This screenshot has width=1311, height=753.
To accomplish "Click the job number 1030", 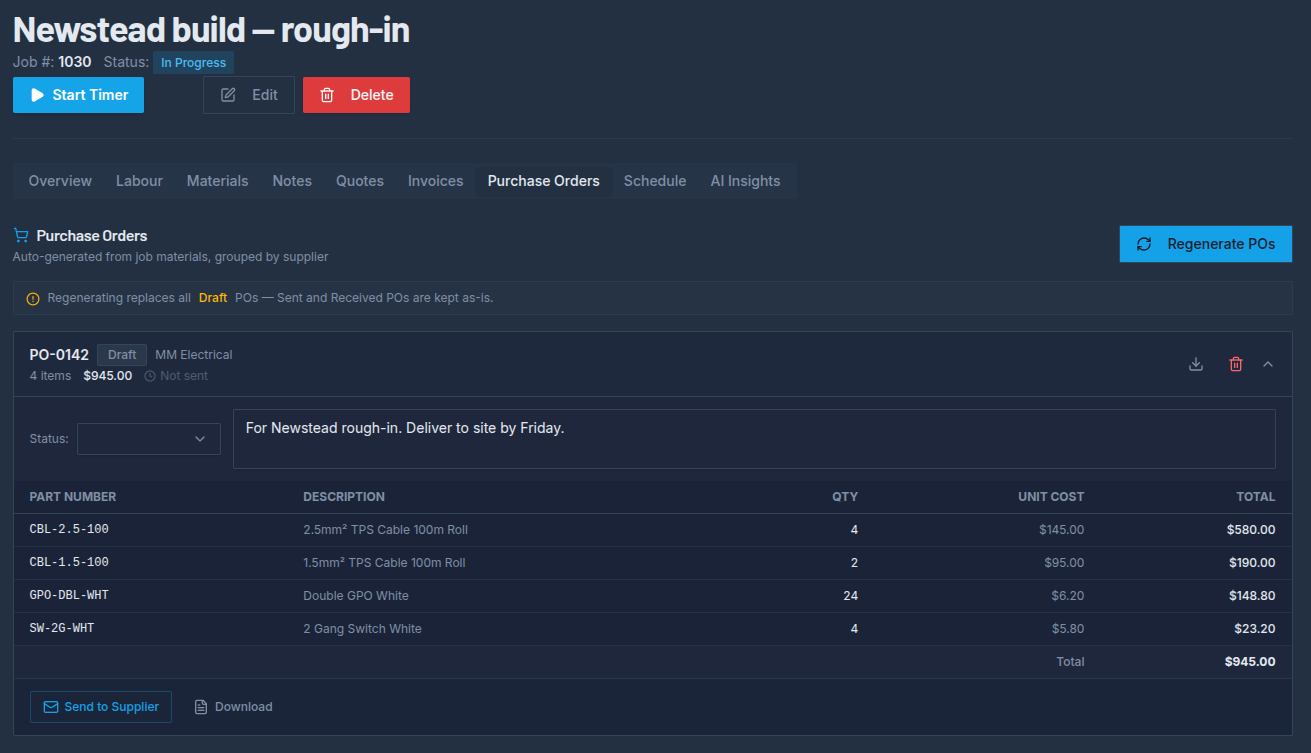I will 74,62.
